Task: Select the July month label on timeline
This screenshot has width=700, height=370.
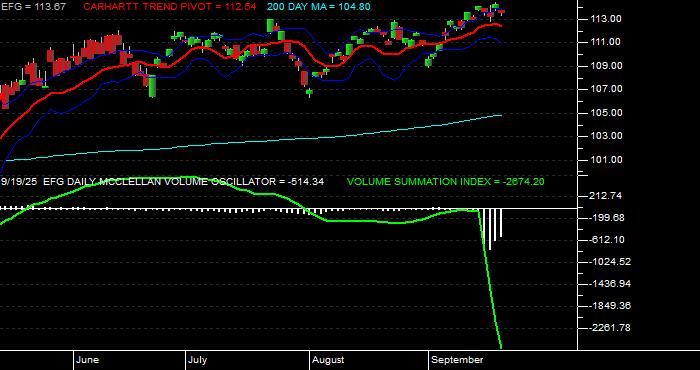Action: (197, 360)
